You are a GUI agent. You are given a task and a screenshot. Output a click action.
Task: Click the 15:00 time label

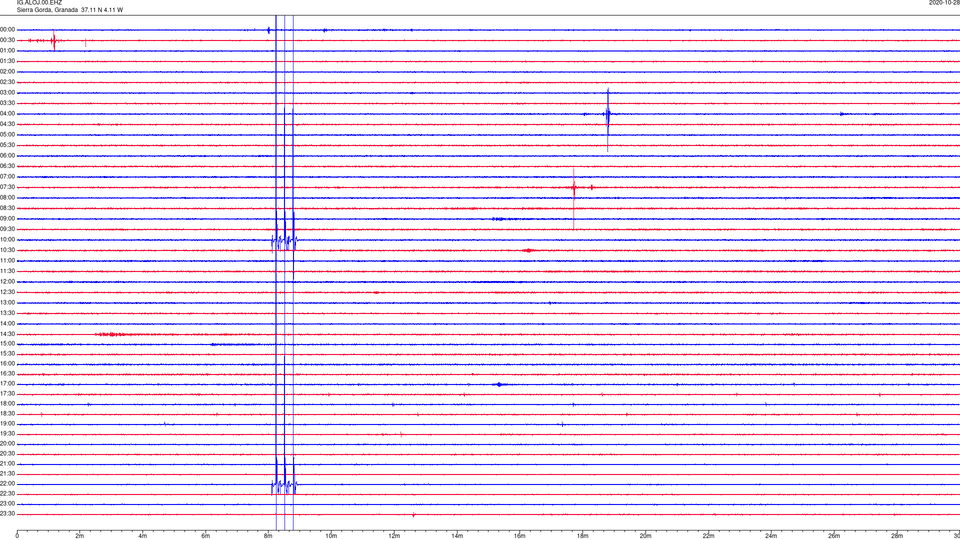coord(8,344)
